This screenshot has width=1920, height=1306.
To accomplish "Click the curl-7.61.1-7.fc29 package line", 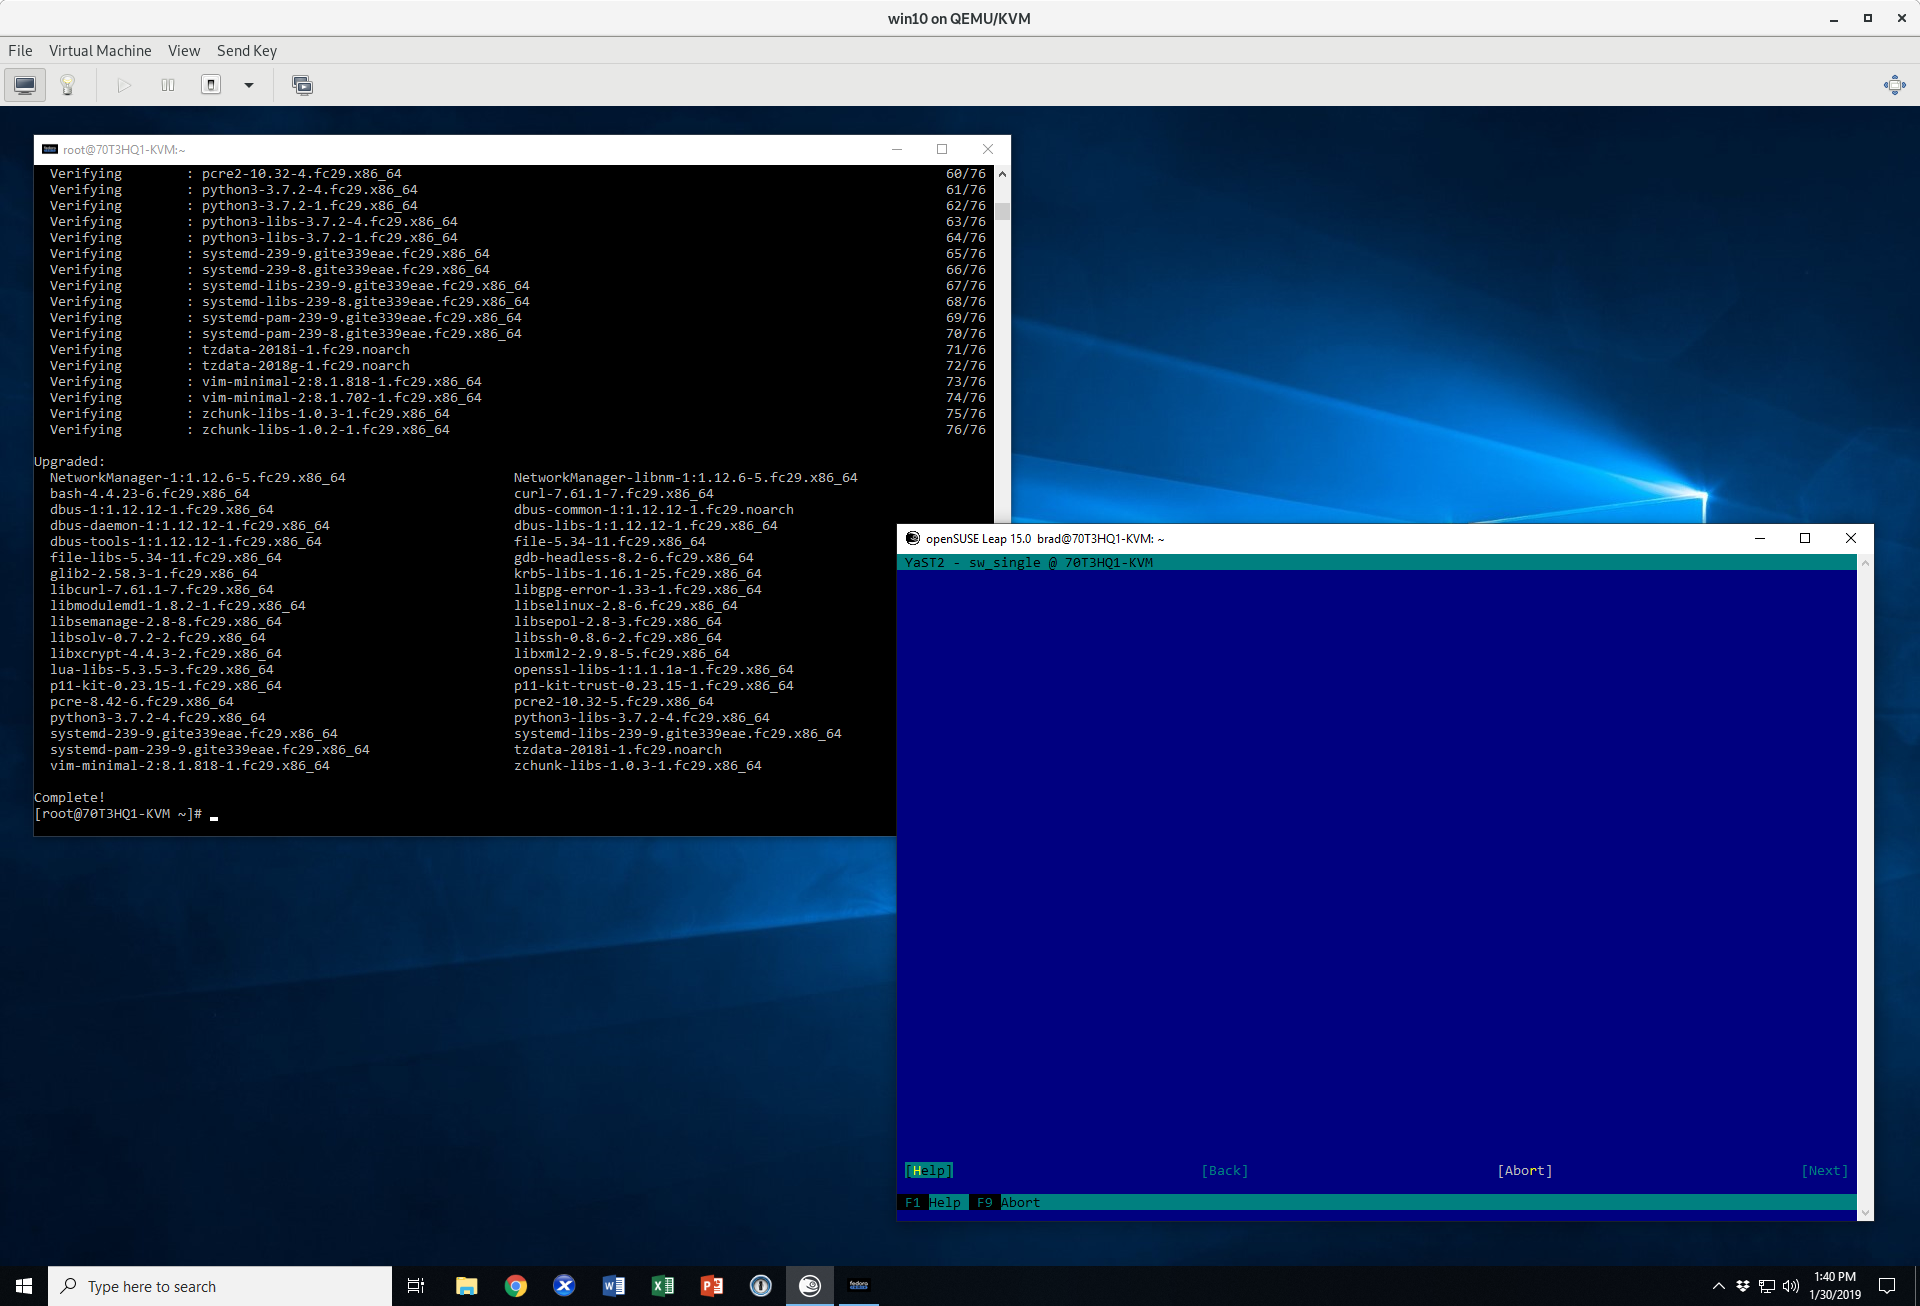I will (614, 493).
